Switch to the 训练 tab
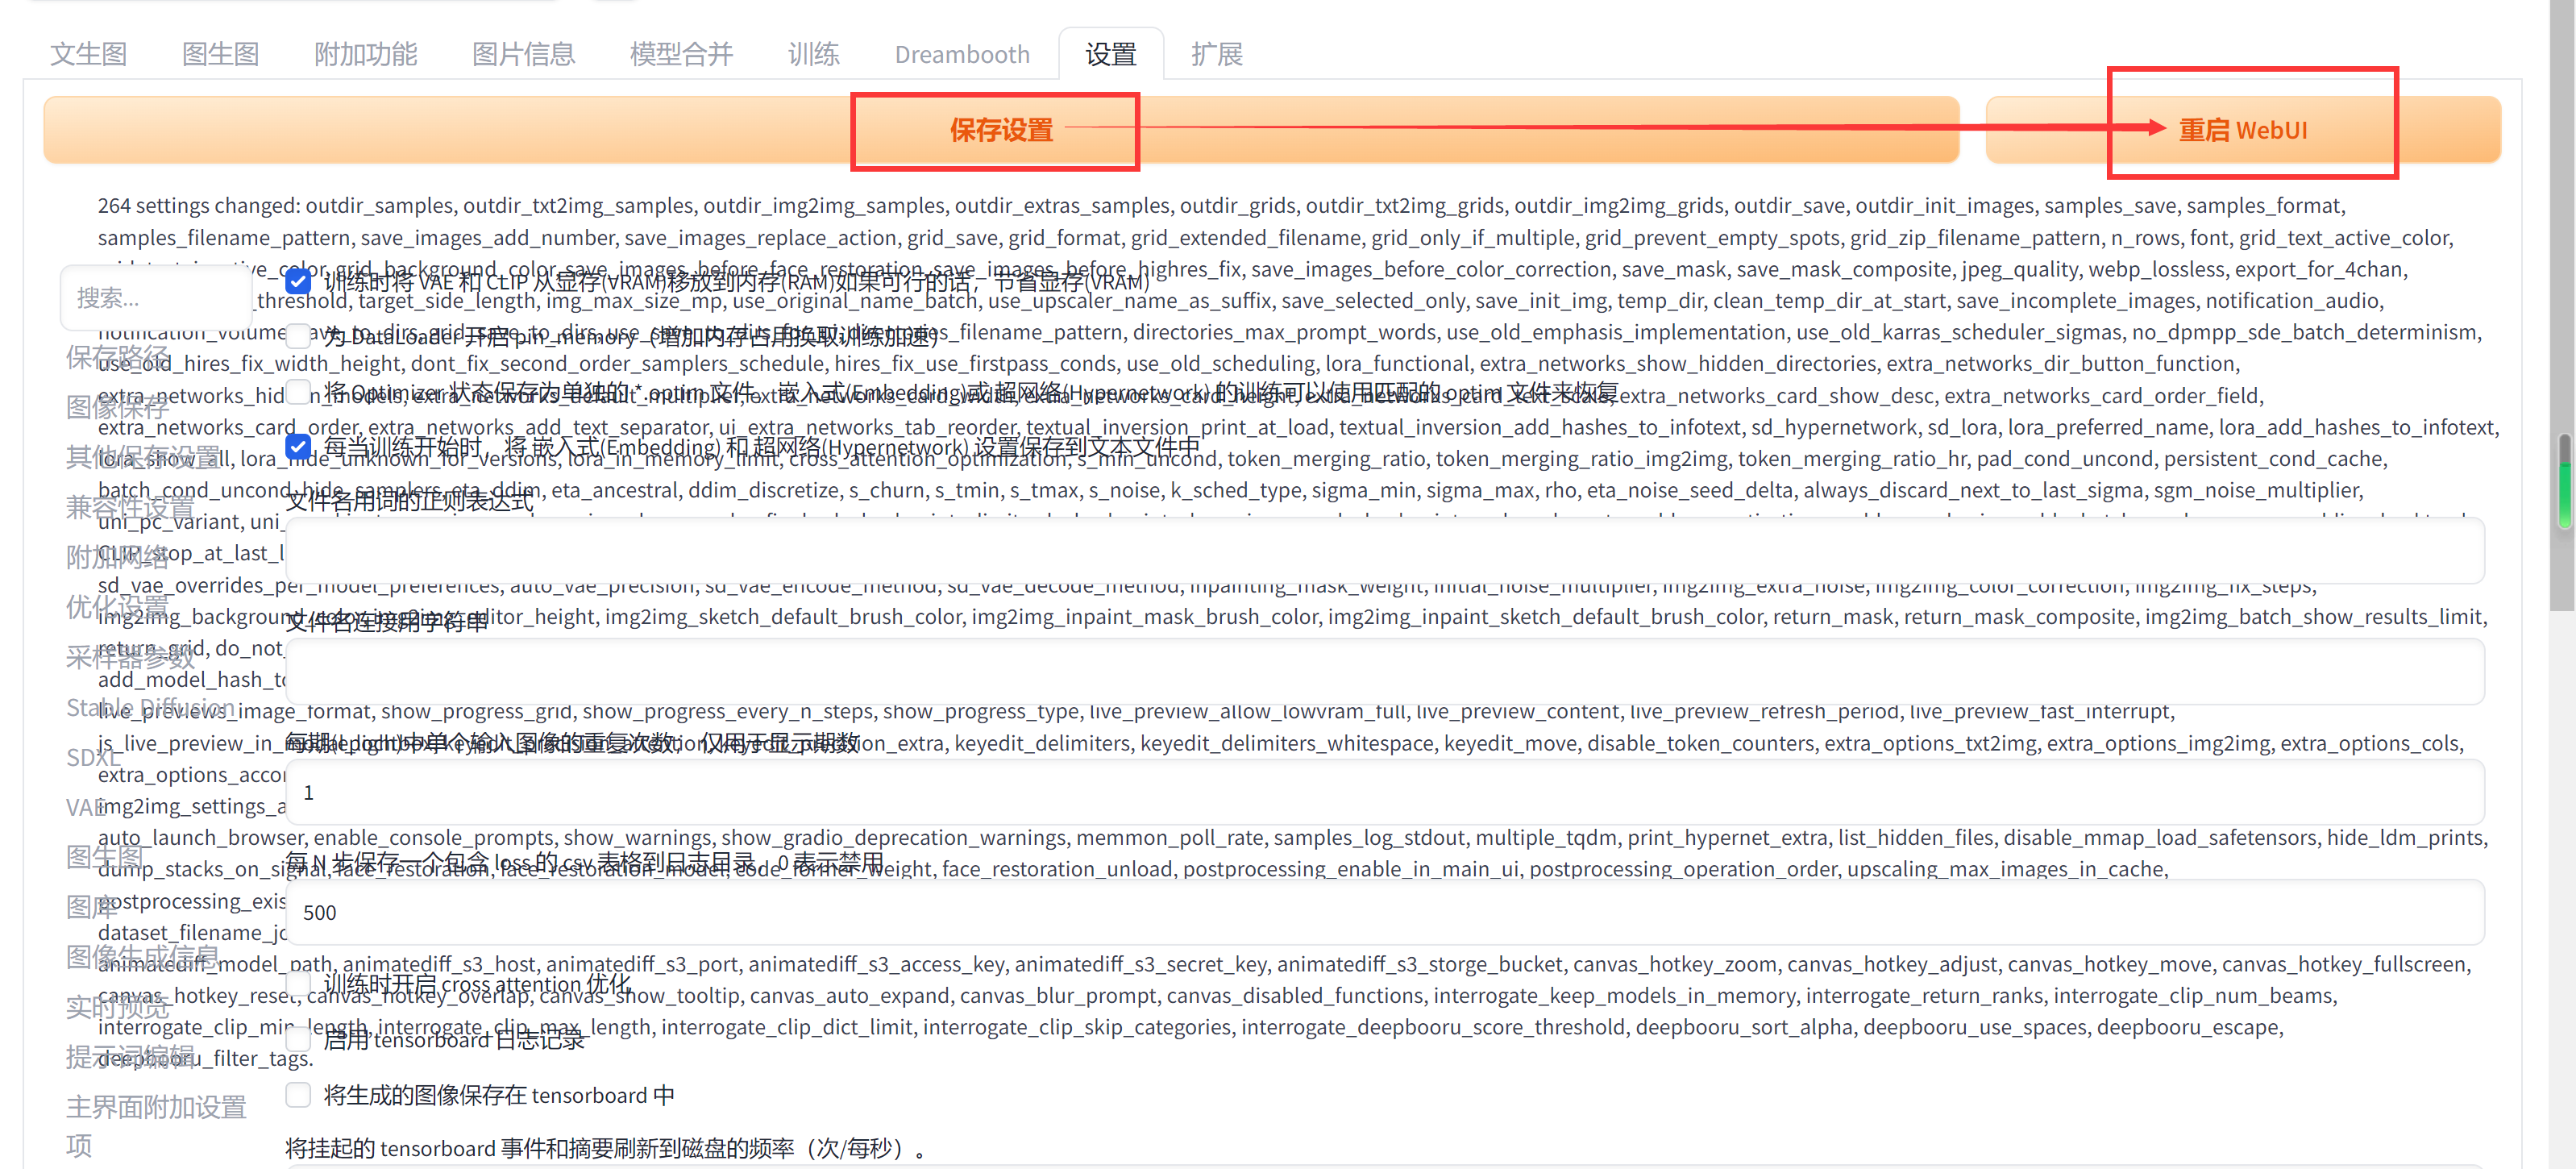The image size is (2576, 1169). click(813, 54)
